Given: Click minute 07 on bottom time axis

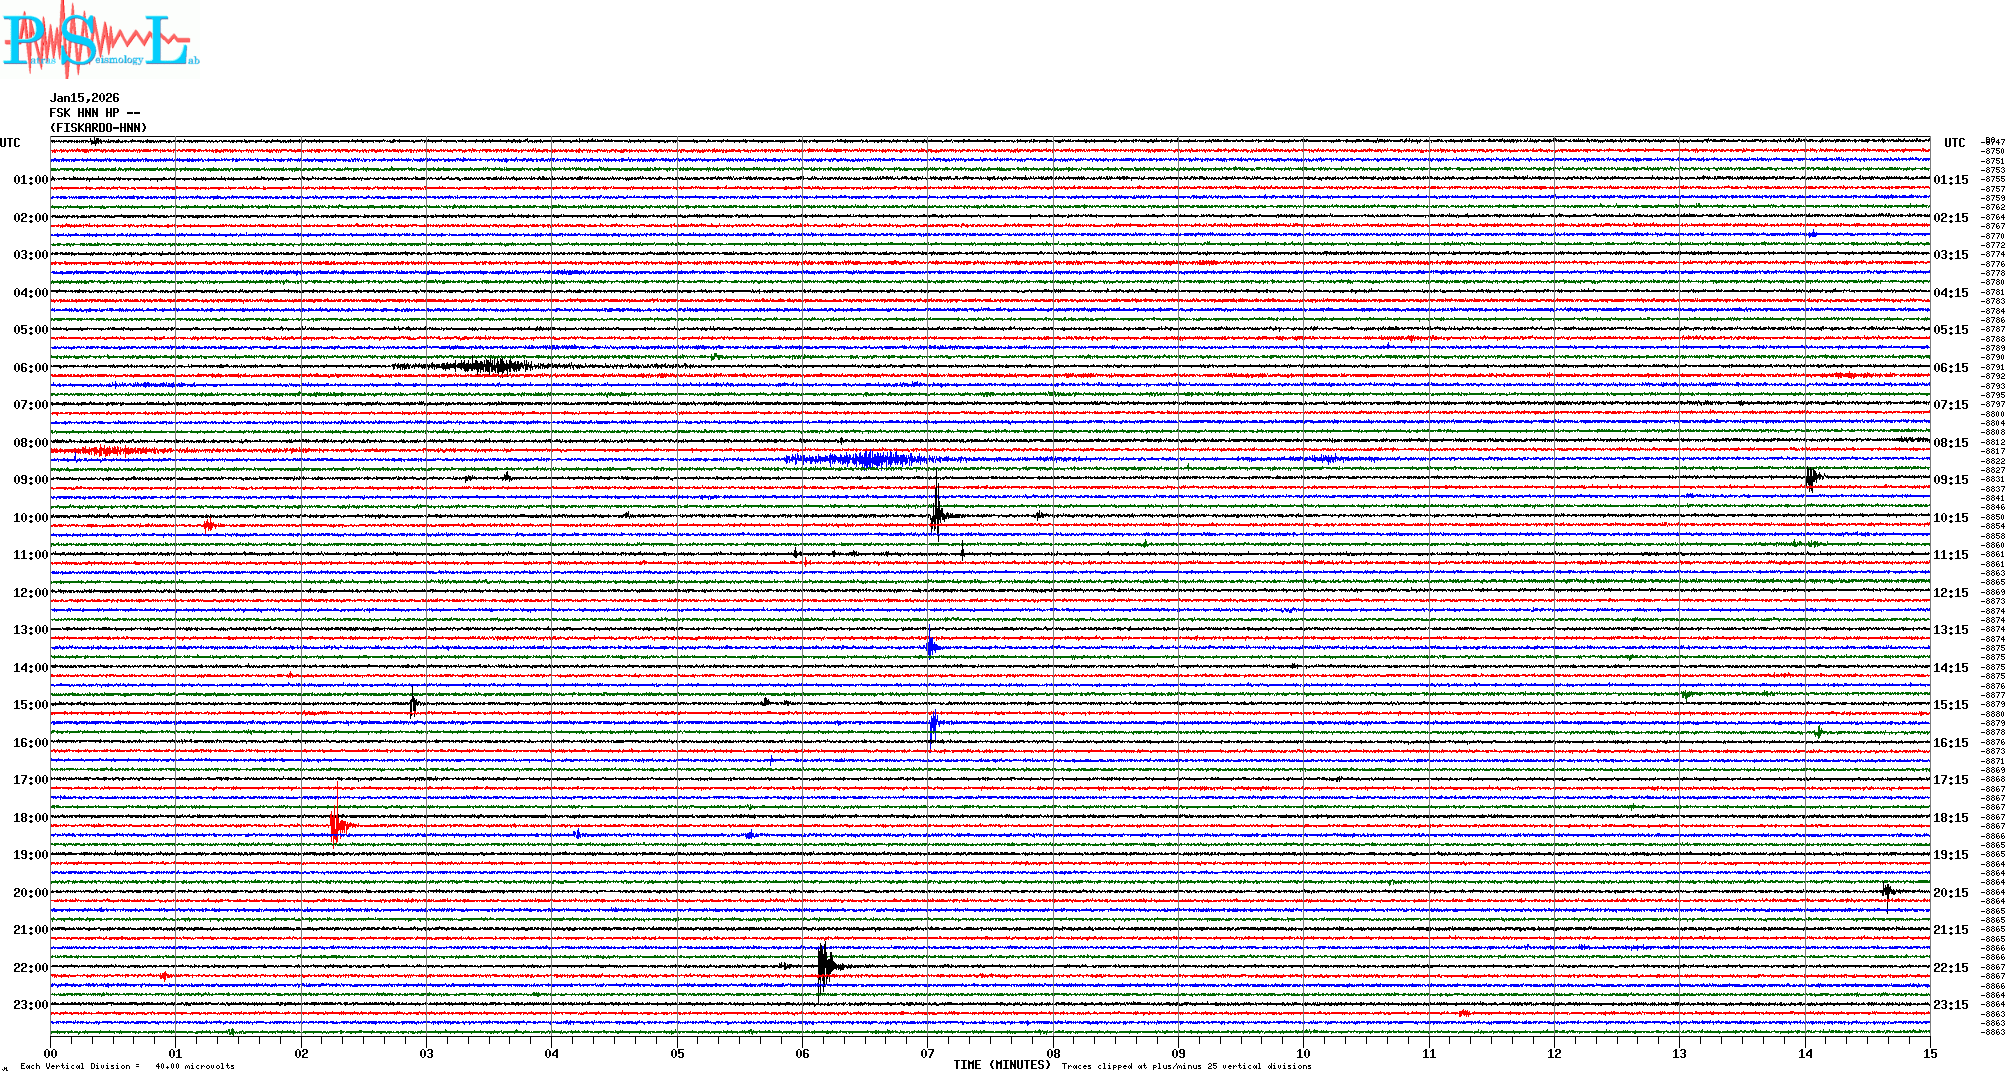Looking at the screenshot, I should (927, 1053).
